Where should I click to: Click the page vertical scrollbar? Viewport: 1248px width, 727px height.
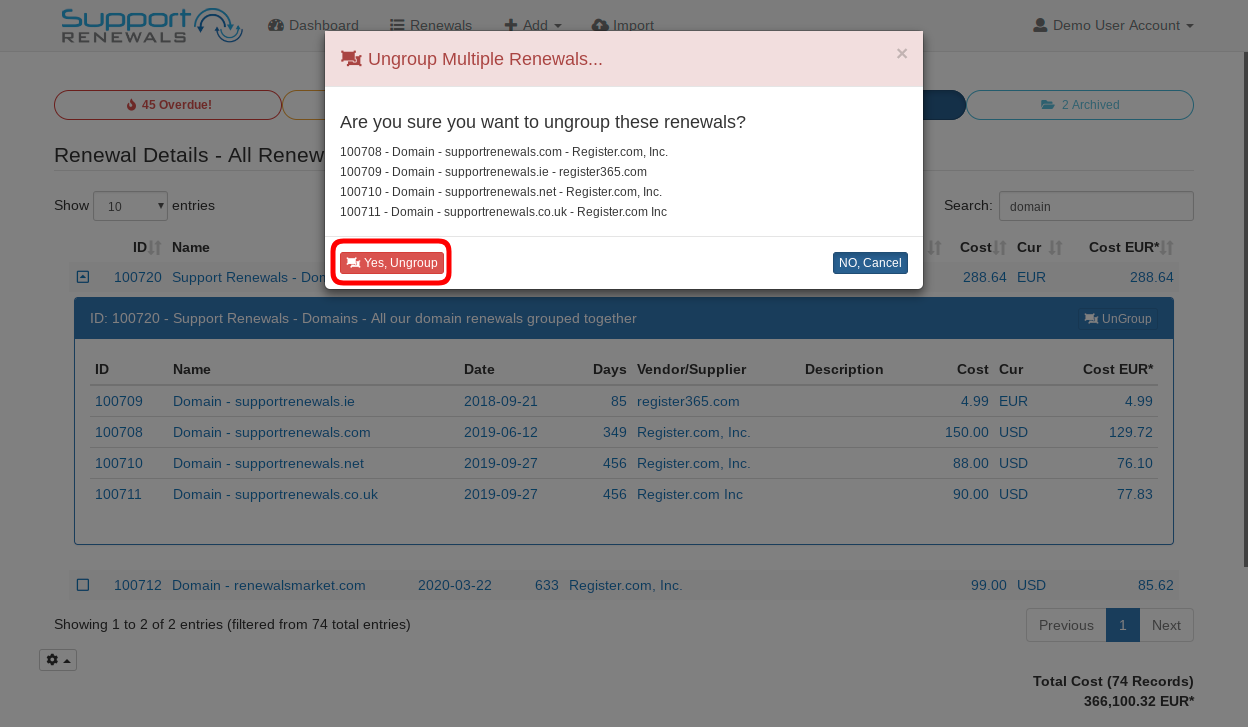pyautogui.click(x=1244, y=310)
